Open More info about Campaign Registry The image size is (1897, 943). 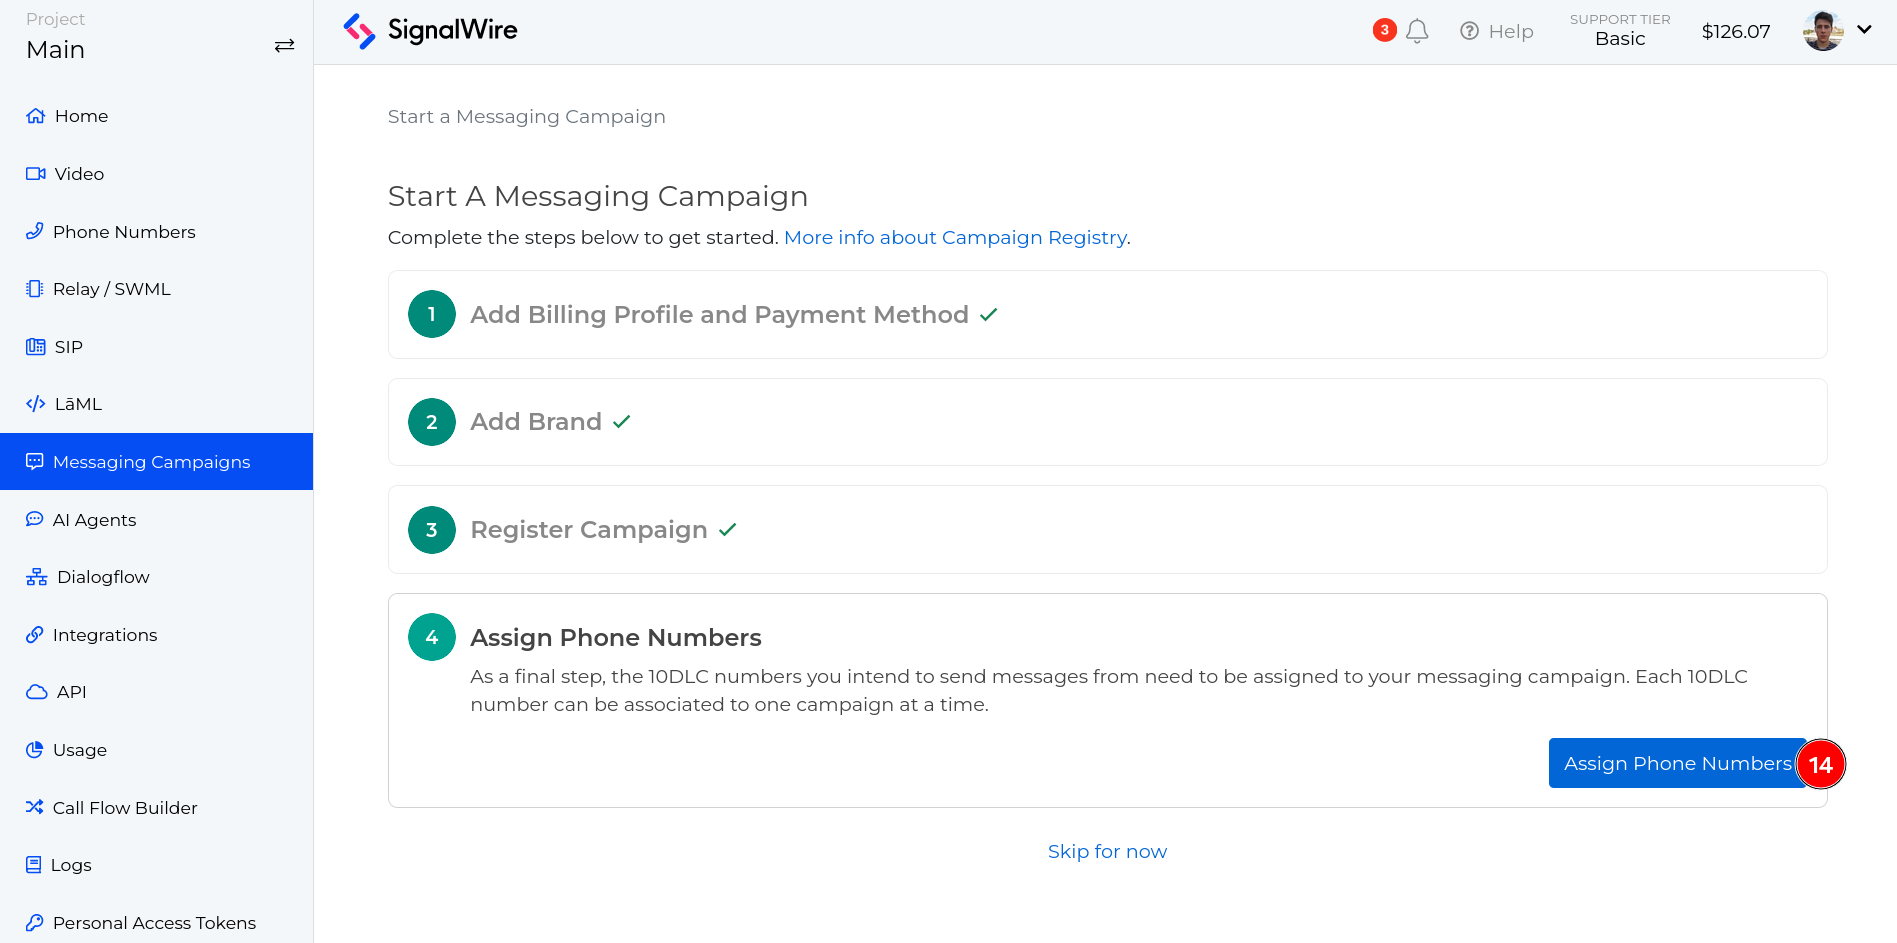[x=955, y=237]
